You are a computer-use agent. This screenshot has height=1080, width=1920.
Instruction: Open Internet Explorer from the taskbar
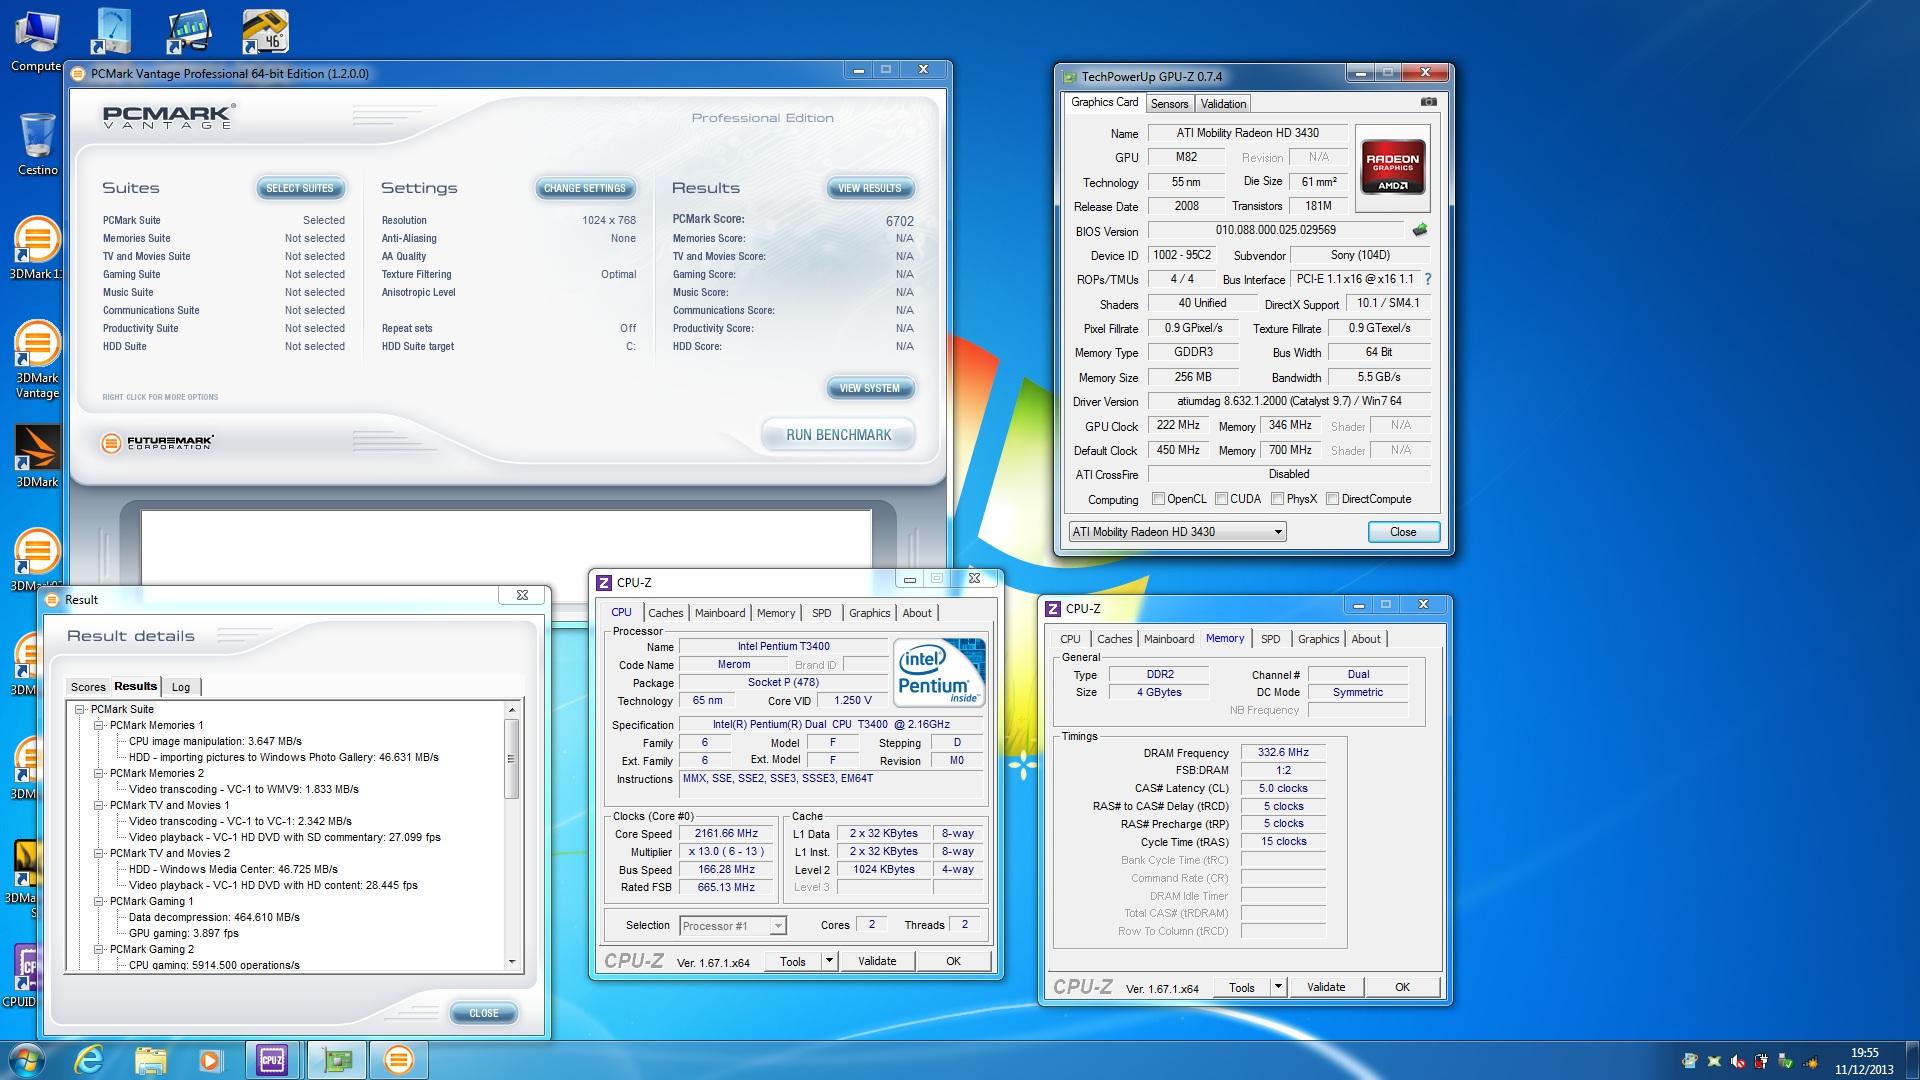pyautogui.click(x=90, y=1060)
